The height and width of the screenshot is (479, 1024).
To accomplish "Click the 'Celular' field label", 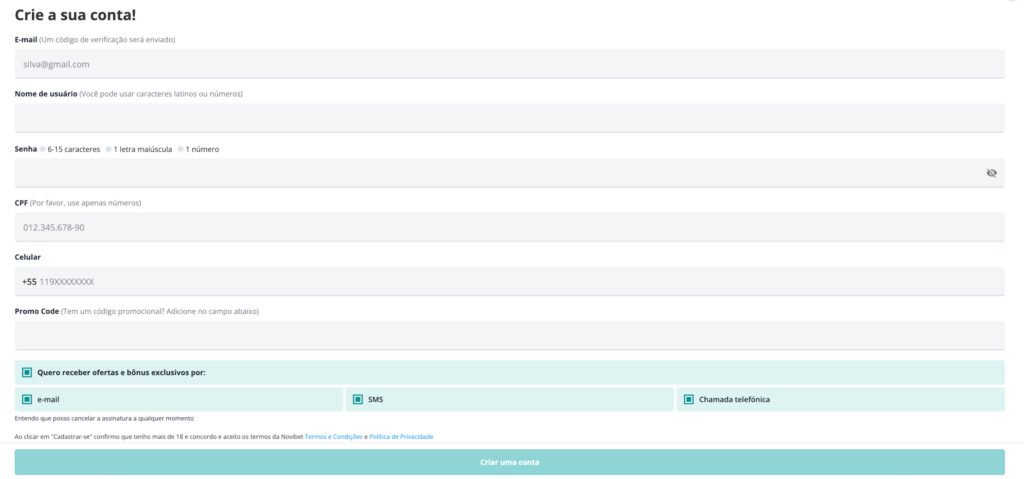I will 27,257.
